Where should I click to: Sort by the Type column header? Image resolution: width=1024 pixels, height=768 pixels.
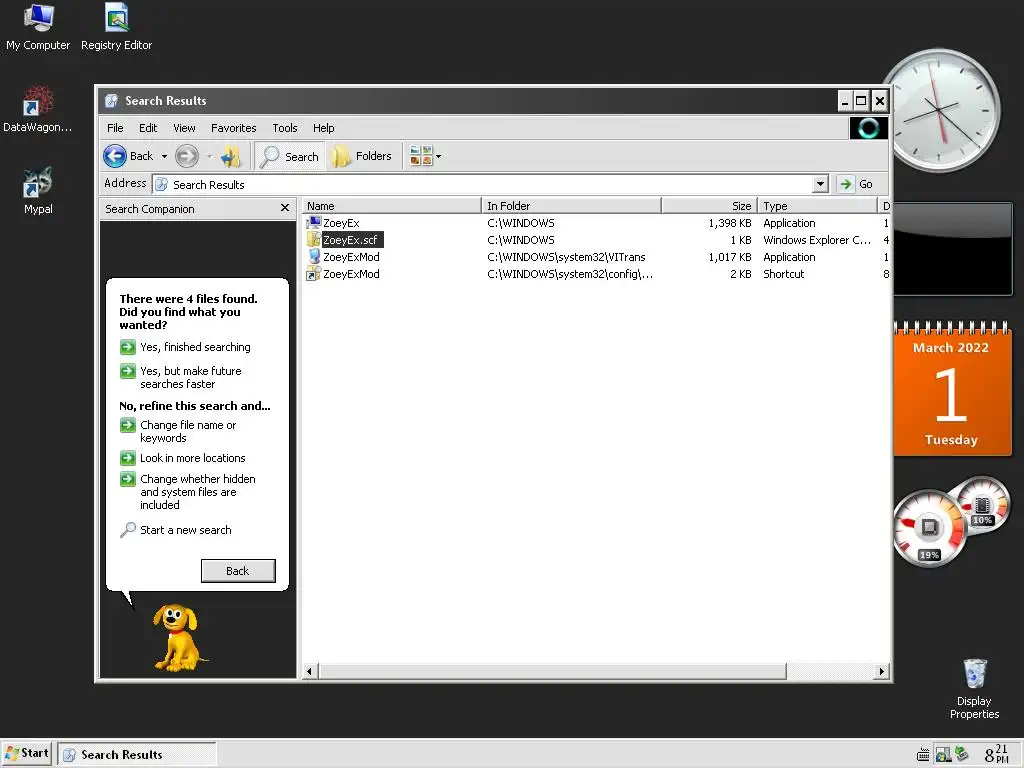click(817, 206)
